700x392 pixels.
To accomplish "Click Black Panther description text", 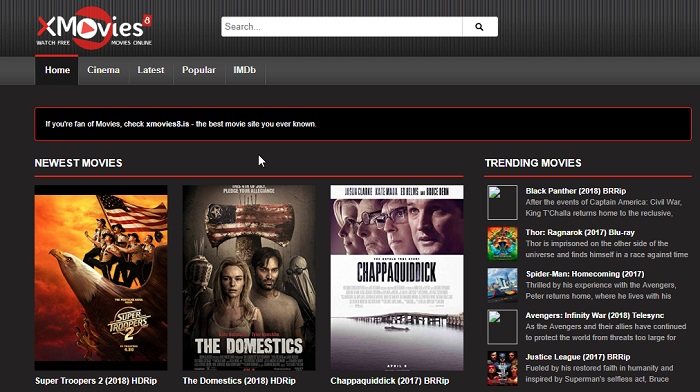I will pos(604,208).
